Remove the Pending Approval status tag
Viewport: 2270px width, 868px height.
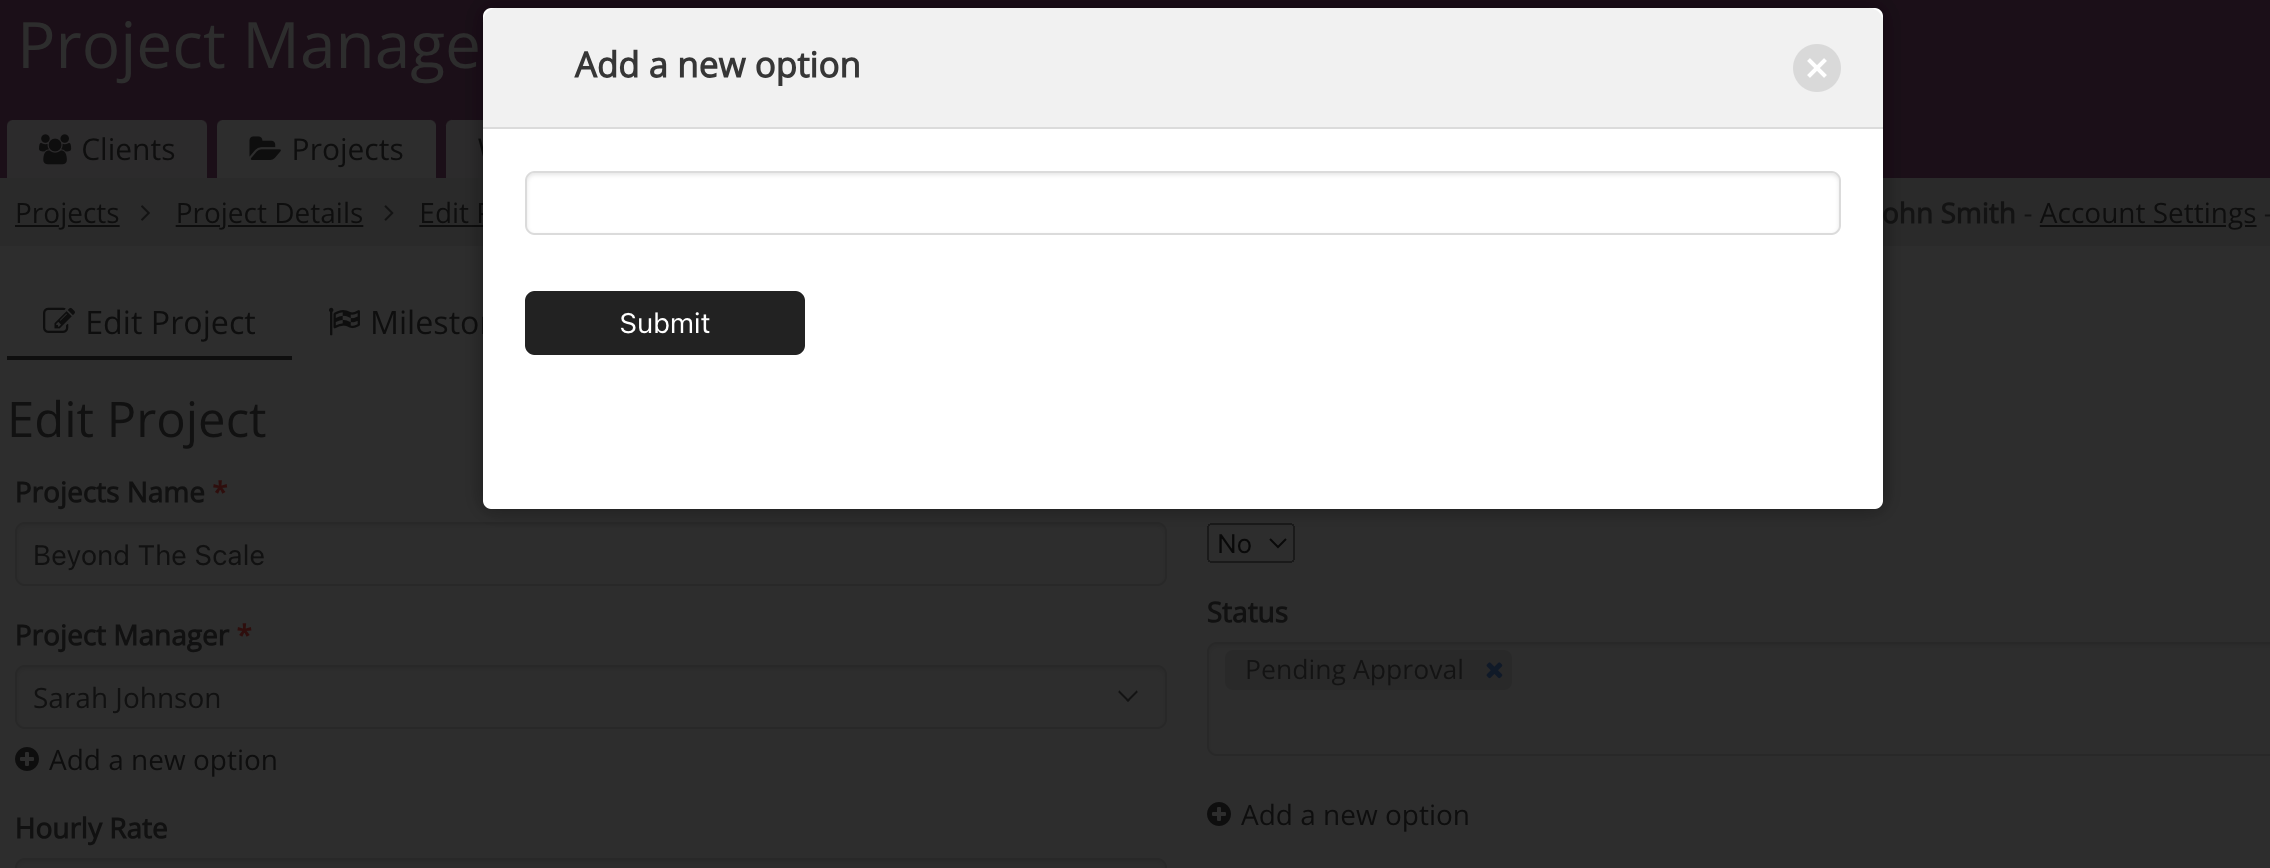pyautogui.click(x=1493, y=670)
